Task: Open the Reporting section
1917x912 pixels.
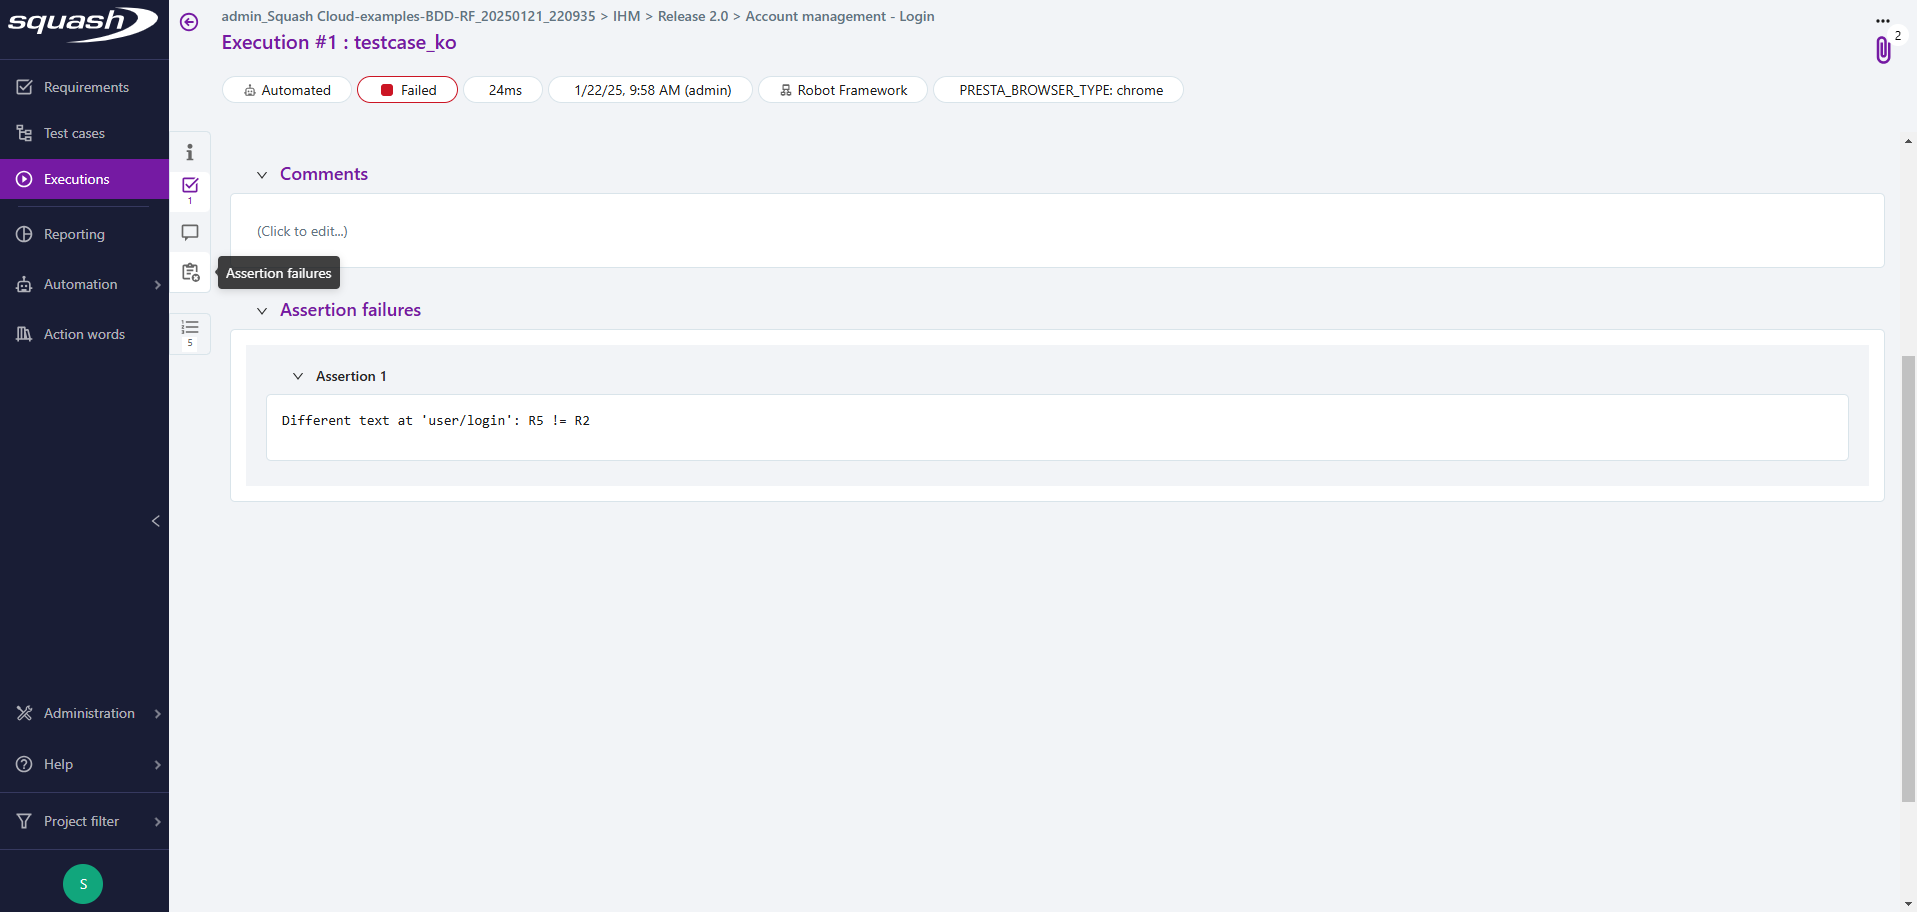Action: [x=72, y=233]
